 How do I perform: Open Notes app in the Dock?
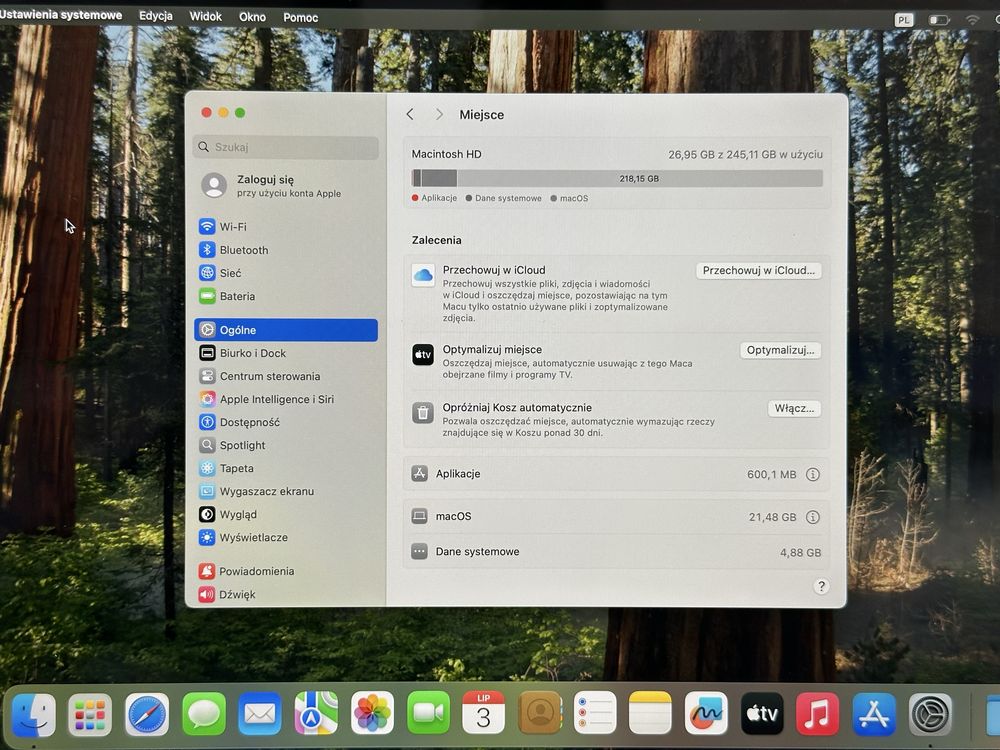[651, 714]
